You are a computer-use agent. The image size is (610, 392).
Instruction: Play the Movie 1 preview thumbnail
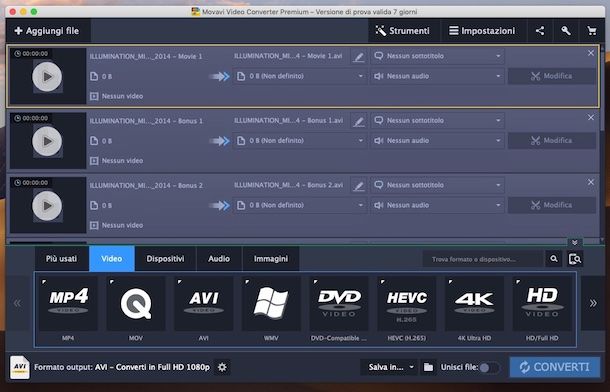tap(47, 77)
